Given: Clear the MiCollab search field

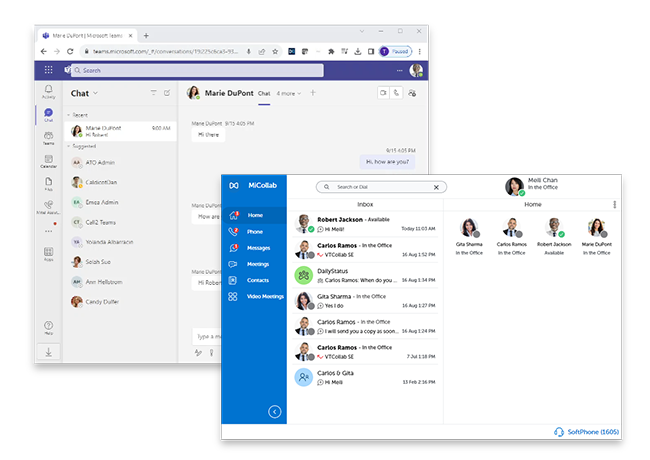Looking at the screenshot, I should [x=436, y=187].
